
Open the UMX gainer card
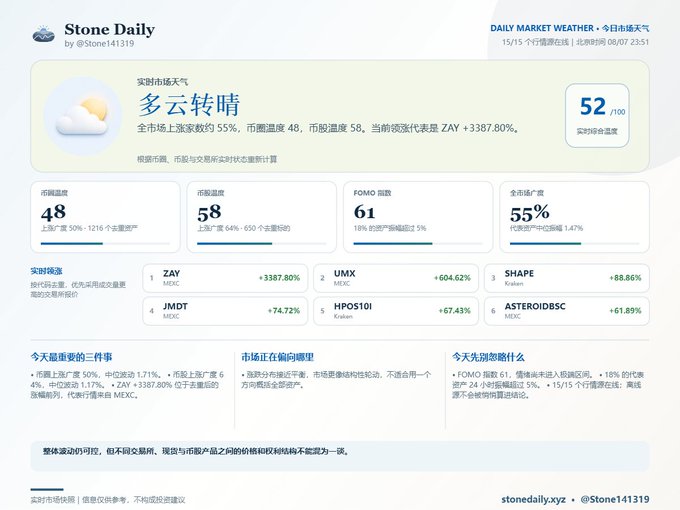click(396, 278)
